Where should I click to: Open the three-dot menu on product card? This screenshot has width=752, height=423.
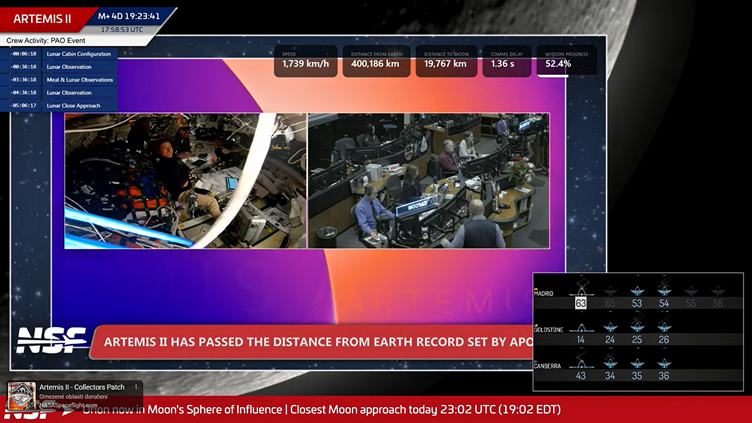tap(135, 389)
